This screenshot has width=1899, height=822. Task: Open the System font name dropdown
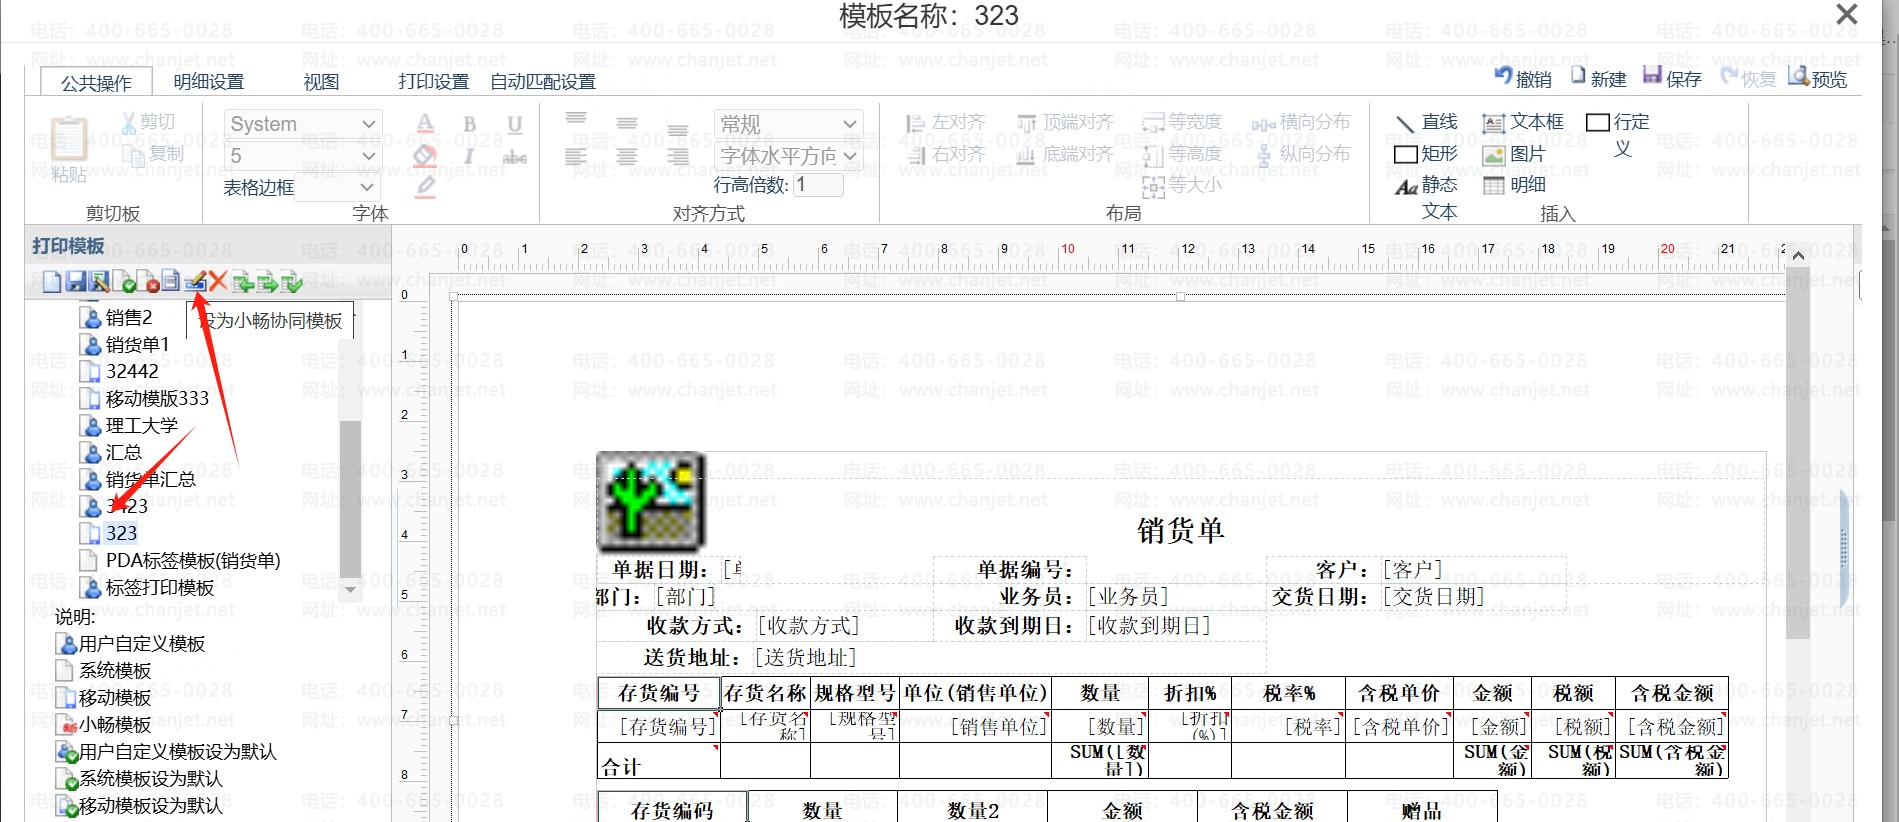coord(368,124)
